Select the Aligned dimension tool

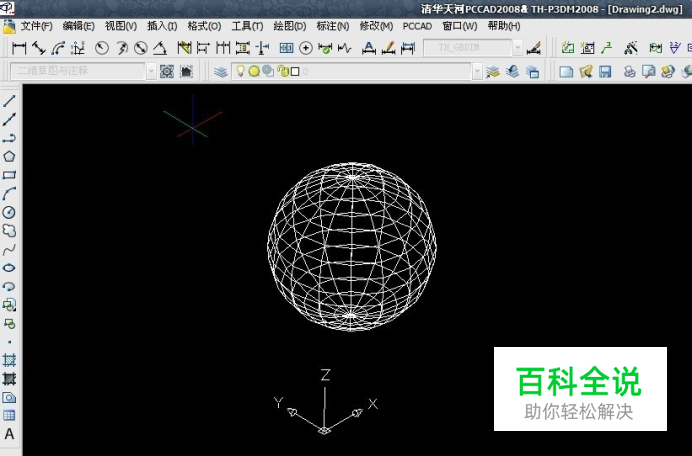coord(39,48)
